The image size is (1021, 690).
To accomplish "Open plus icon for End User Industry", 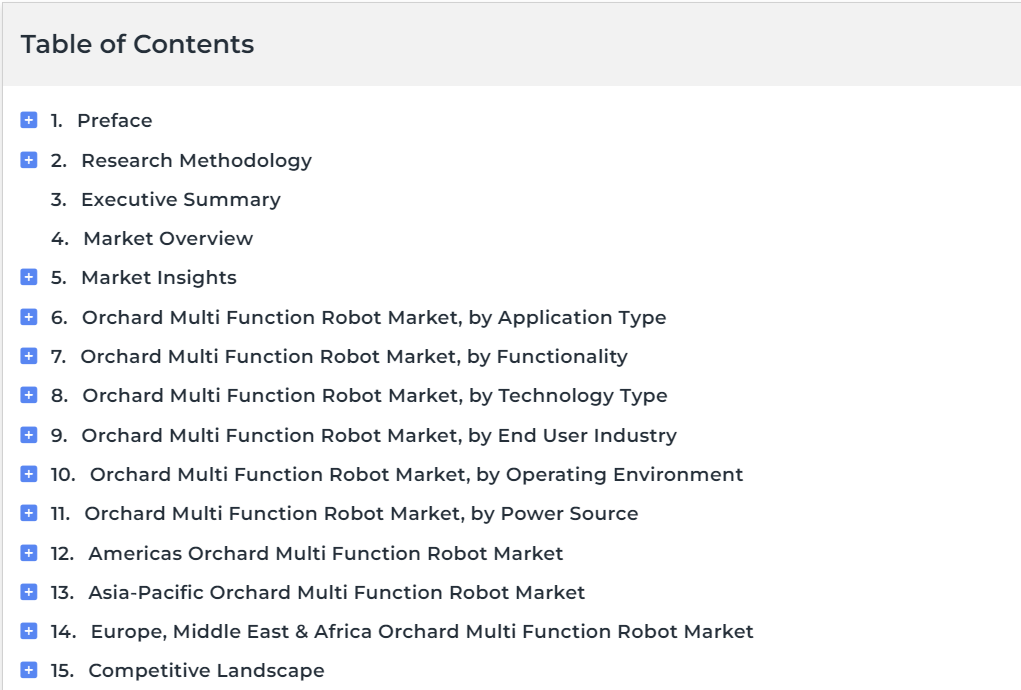I will coord(29,435).
